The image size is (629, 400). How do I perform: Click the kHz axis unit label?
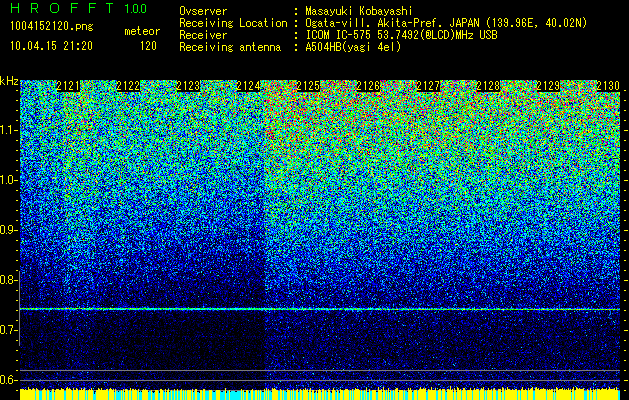click(9, 81)
